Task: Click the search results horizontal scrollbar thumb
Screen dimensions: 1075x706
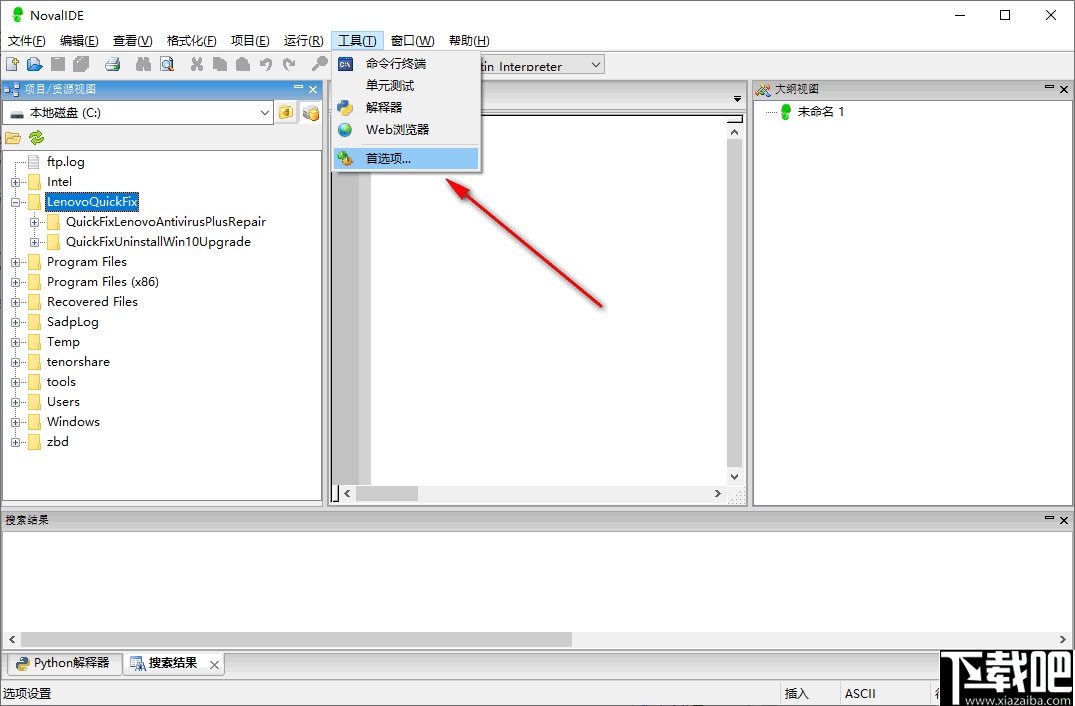Action: click(x=296, y=640)
